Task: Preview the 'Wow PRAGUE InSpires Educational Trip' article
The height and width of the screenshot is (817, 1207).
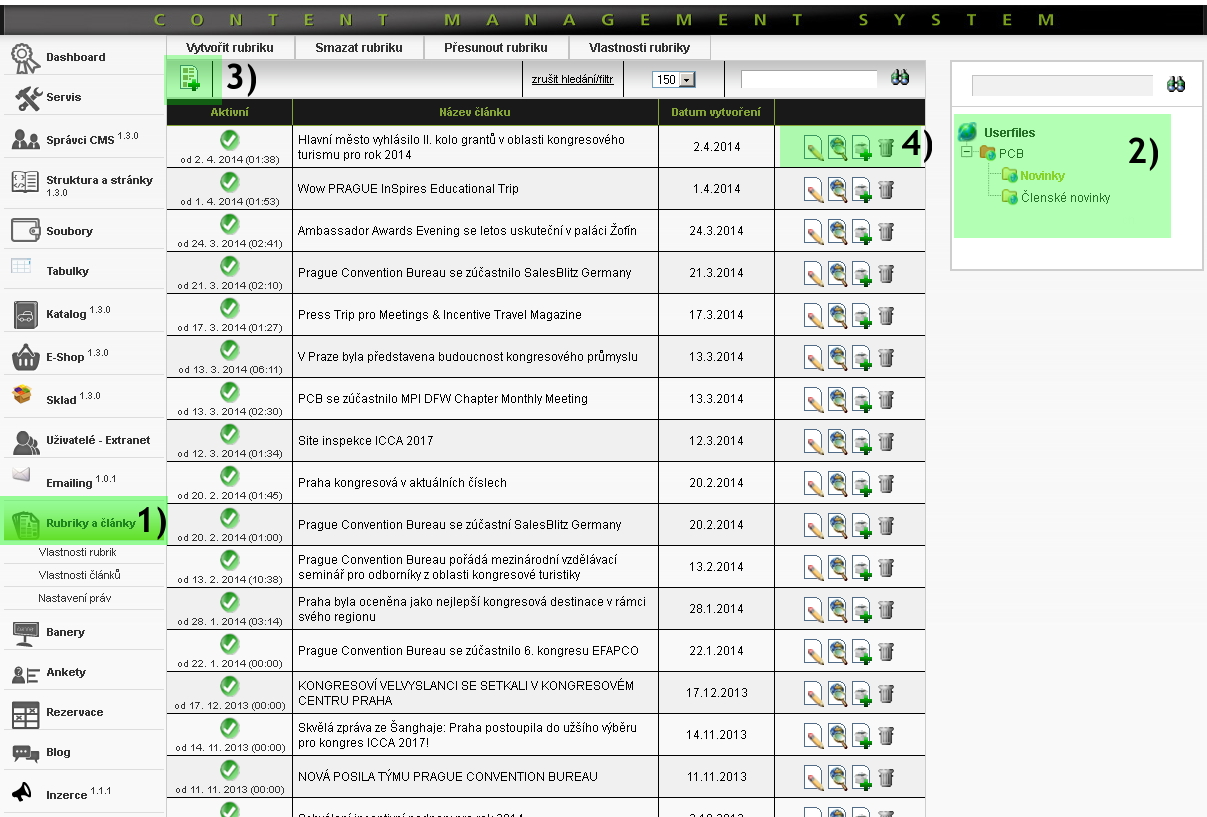Action: (837, 189)
